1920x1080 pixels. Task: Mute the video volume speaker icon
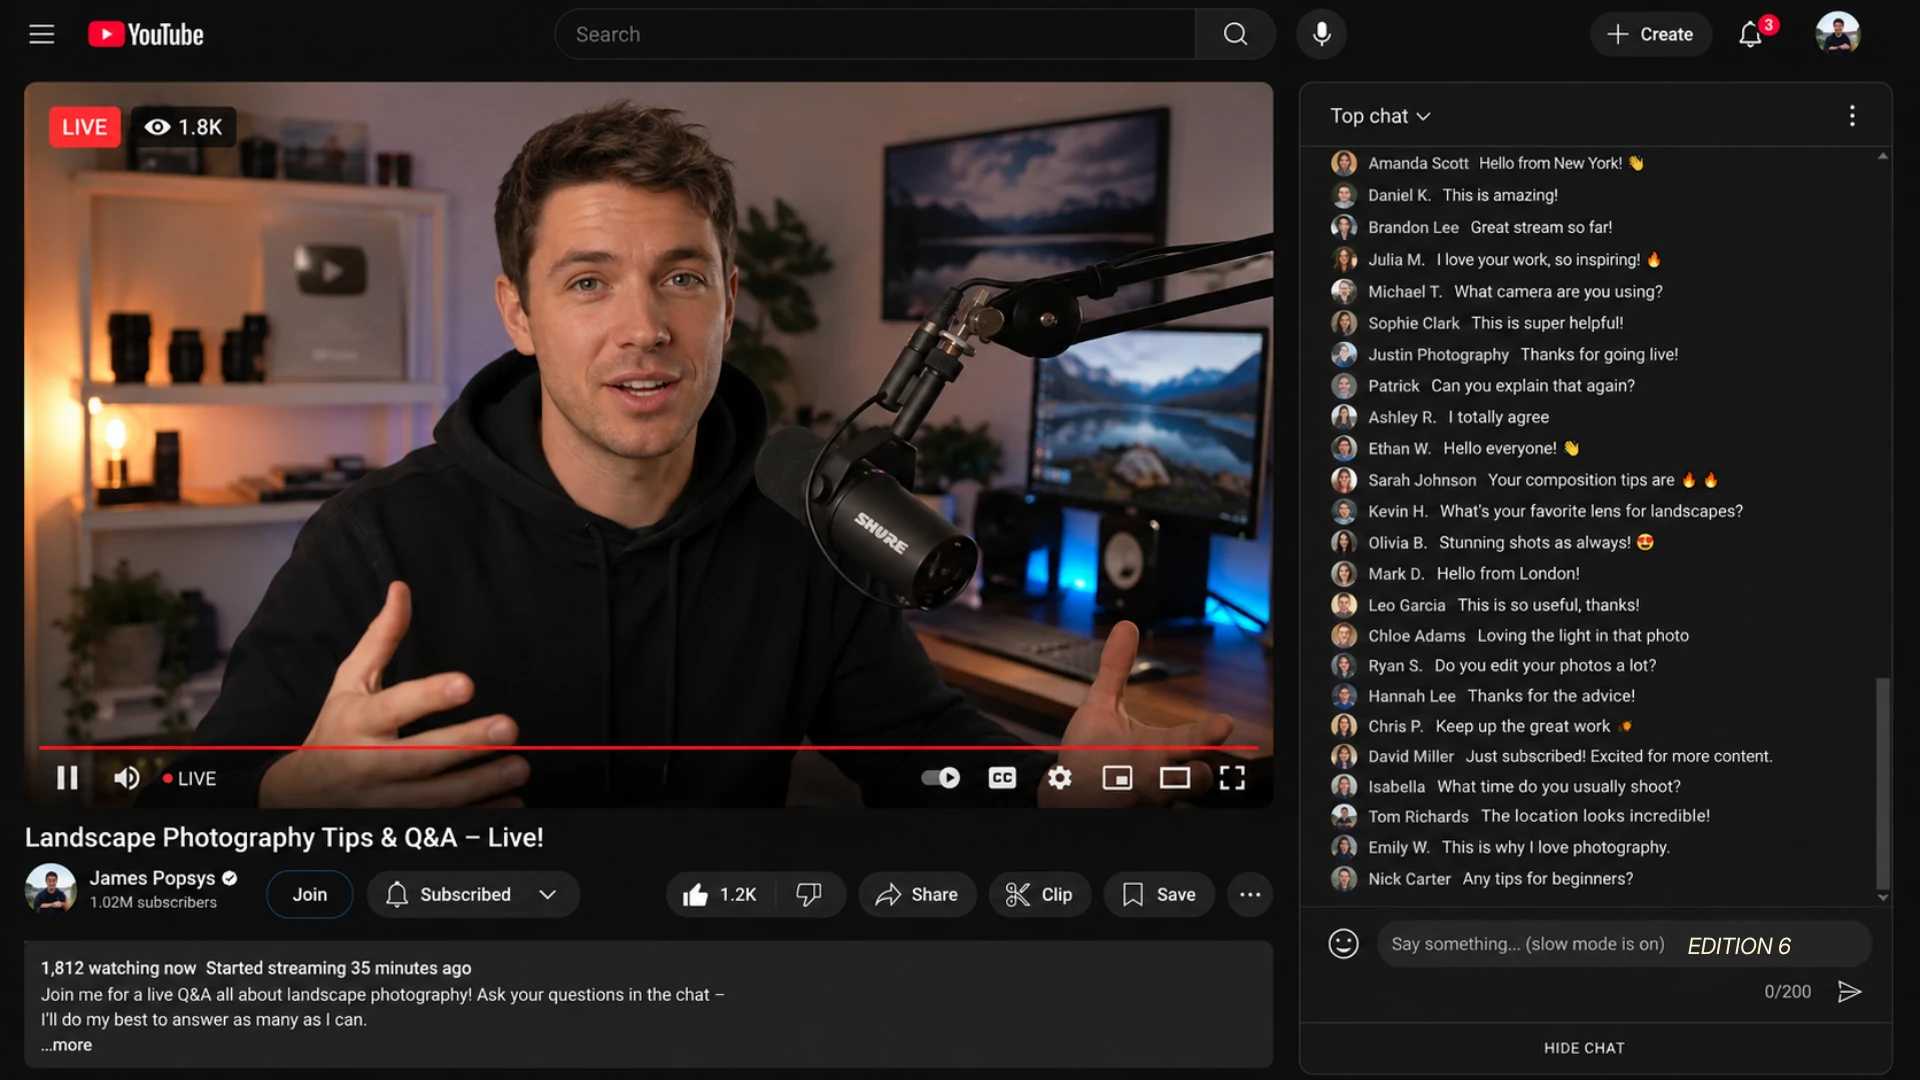pos(126,778)
